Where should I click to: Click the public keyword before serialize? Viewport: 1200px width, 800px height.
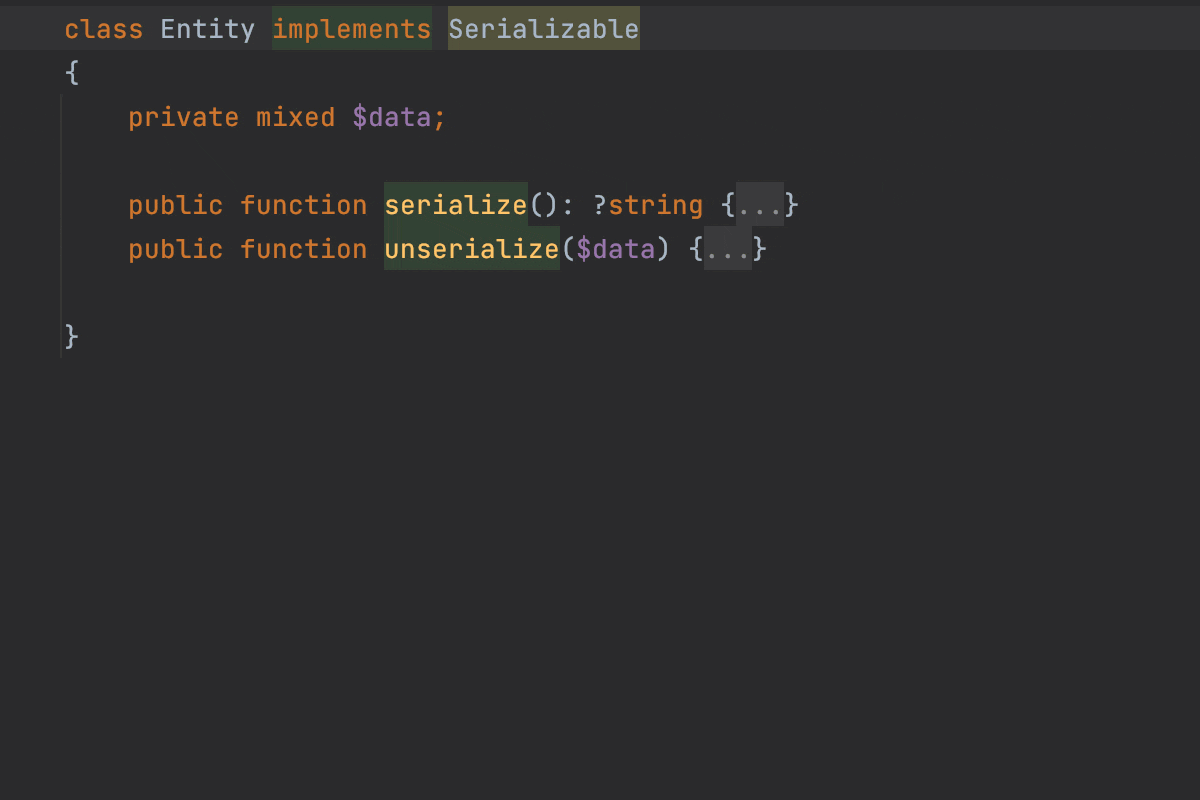[176, 205]
